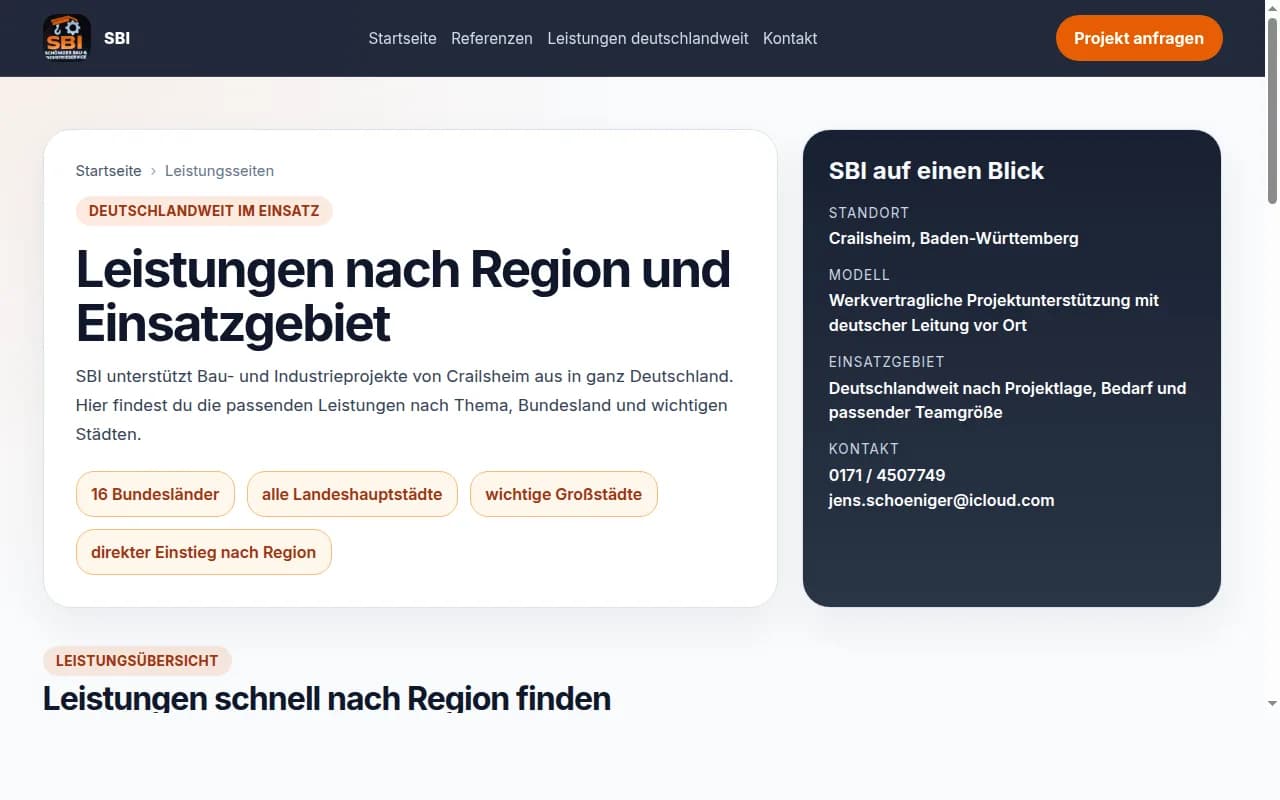This screenshot has height=800, width=1280.
Task: Select the wichtige Großstädte chip
Action: [x=563, y=494]
